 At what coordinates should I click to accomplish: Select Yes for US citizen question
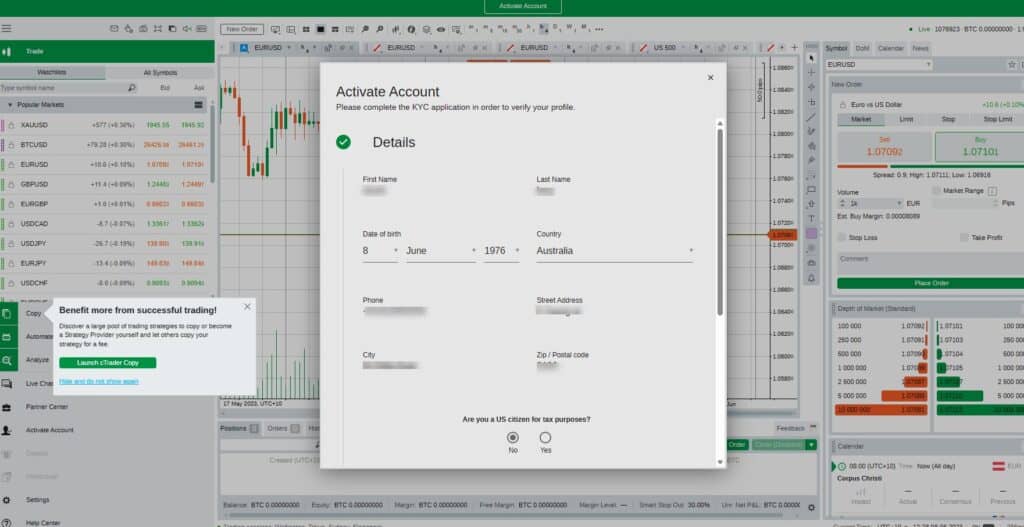(545, 438)
